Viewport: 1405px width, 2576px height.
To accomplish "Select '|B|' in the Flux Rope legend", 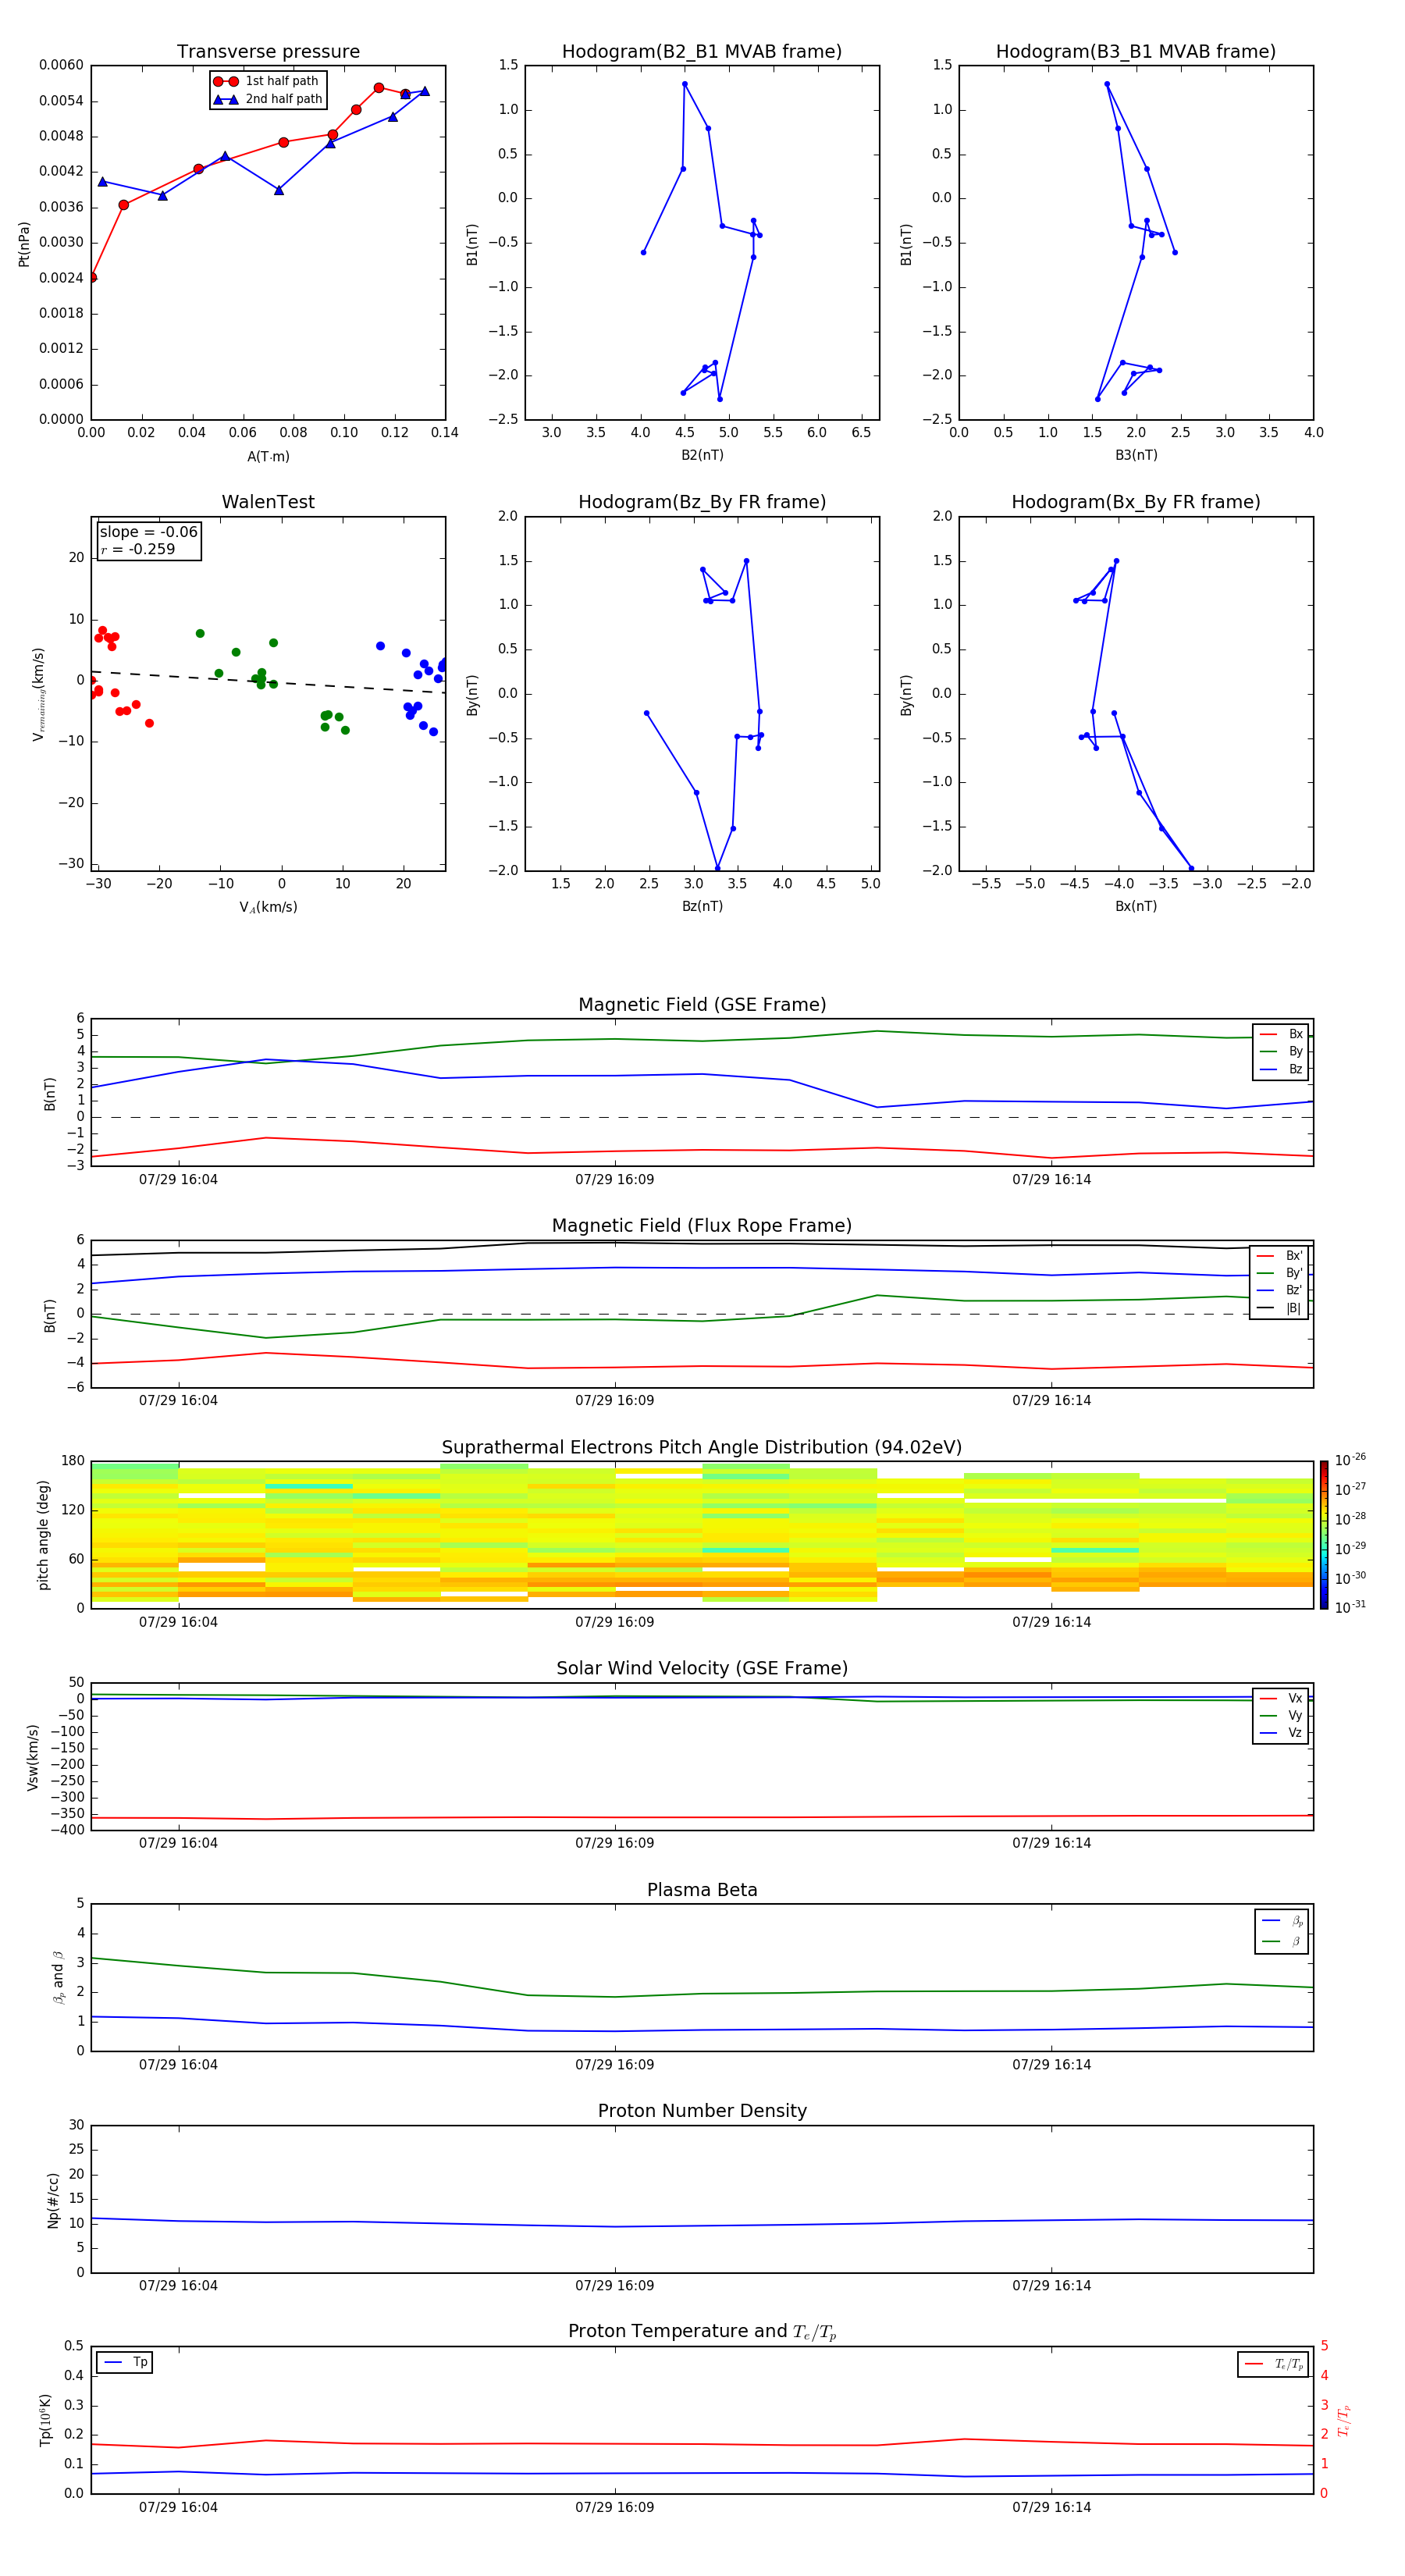I will click(1279, 1308).
